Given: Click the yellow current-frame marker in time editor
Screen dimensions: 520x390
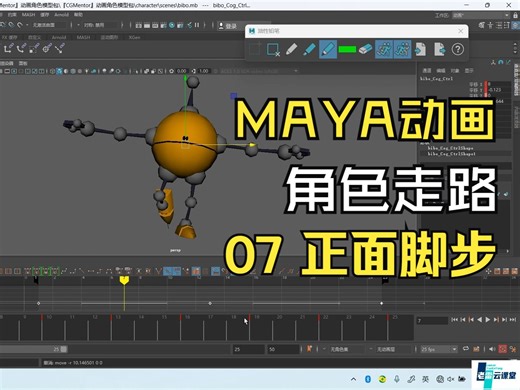Looking at the screenshot, I should click(x=124, y=280).
